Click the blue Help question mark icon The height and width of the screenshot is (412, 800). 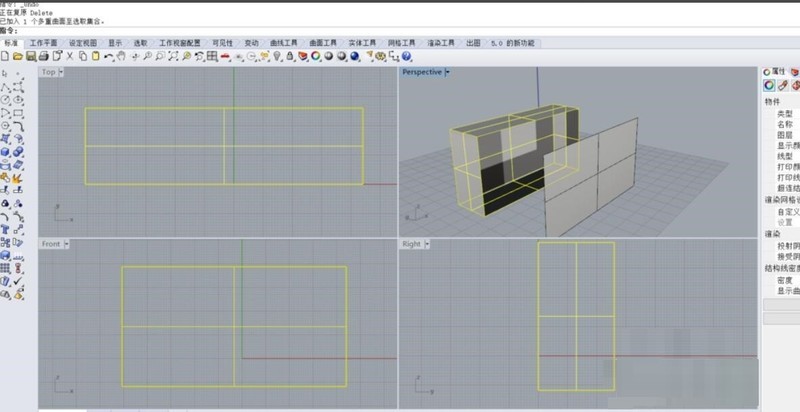coord(407,56)
